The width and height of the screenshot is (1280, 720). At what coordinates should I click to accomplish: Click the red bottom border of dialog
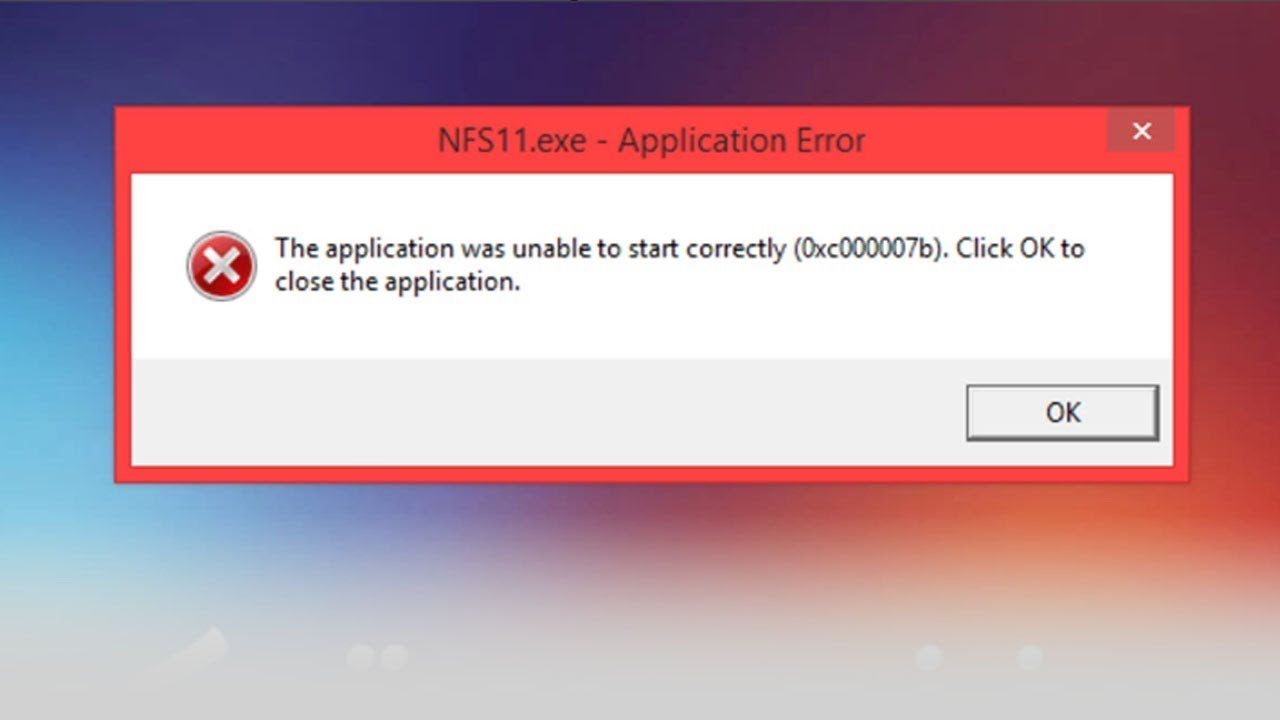click(652, 473)
